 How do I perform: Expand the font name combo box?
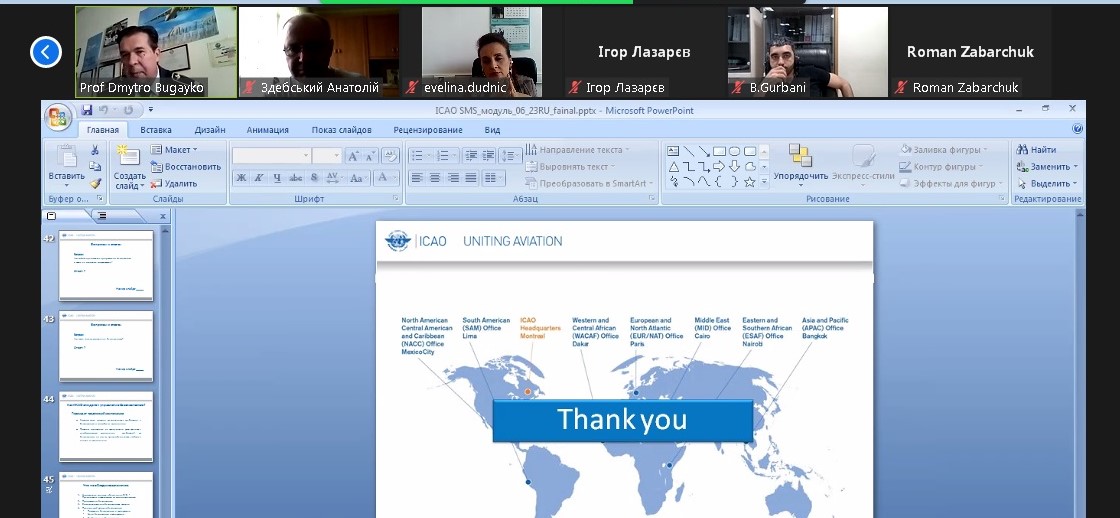[305, 156]
